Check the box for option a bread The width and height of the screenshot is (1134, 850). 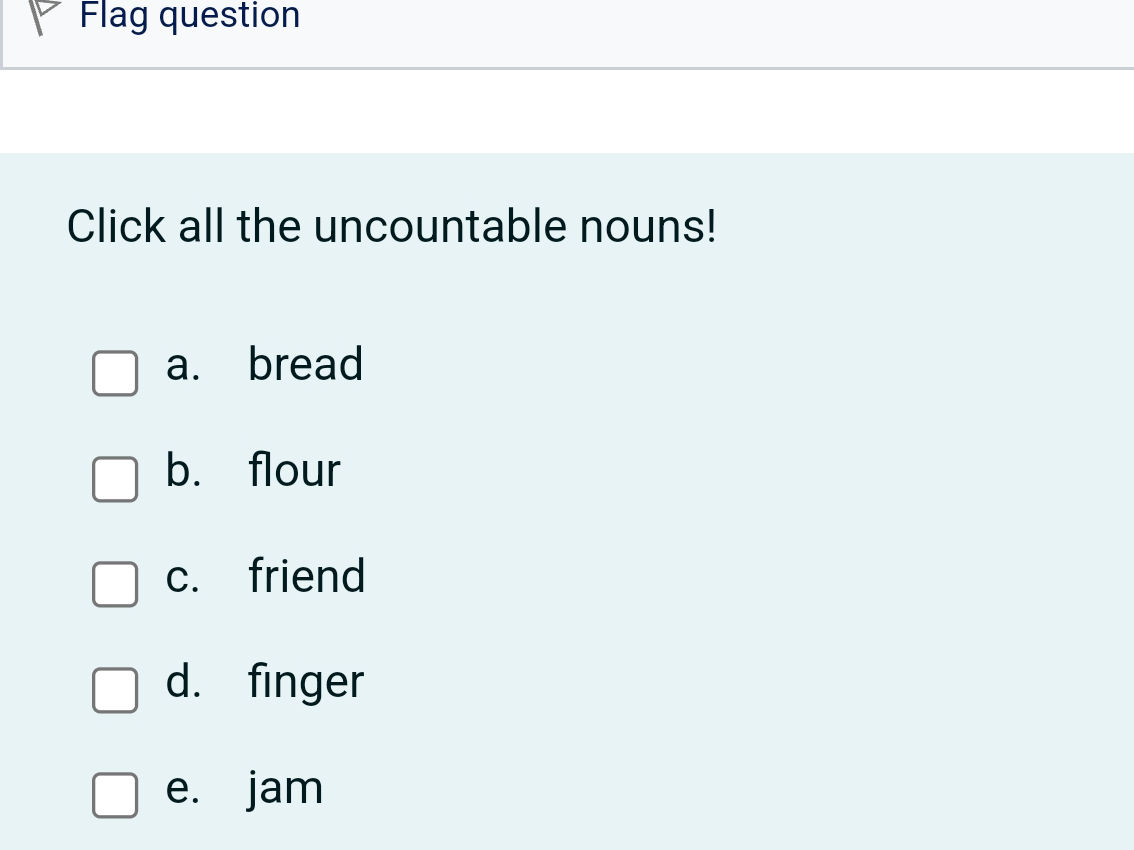(x=115, y=374)
